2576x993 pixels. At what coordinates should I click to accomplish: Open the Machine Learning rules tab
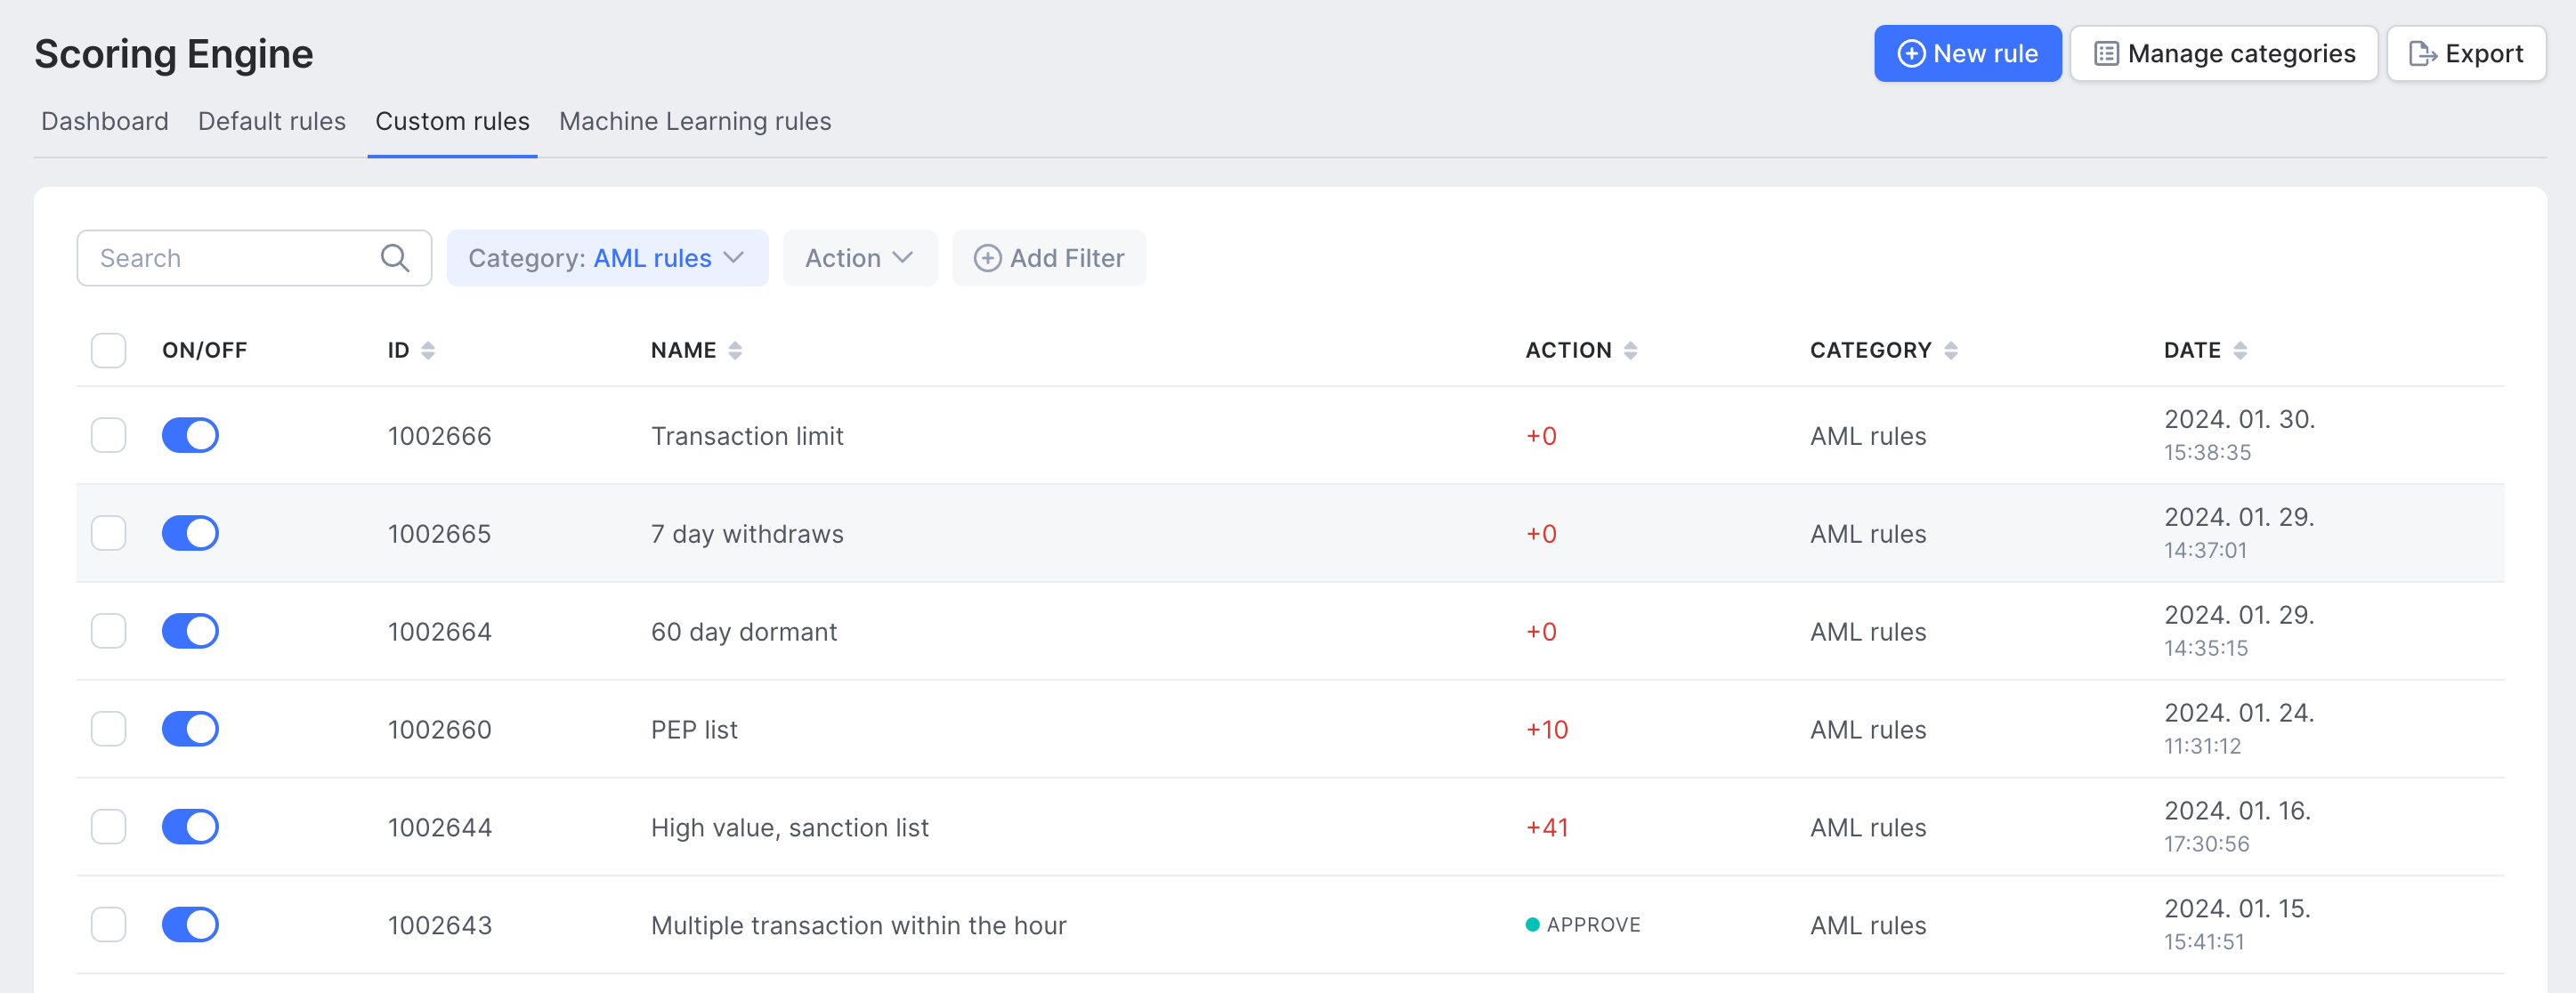pos(694,121)
